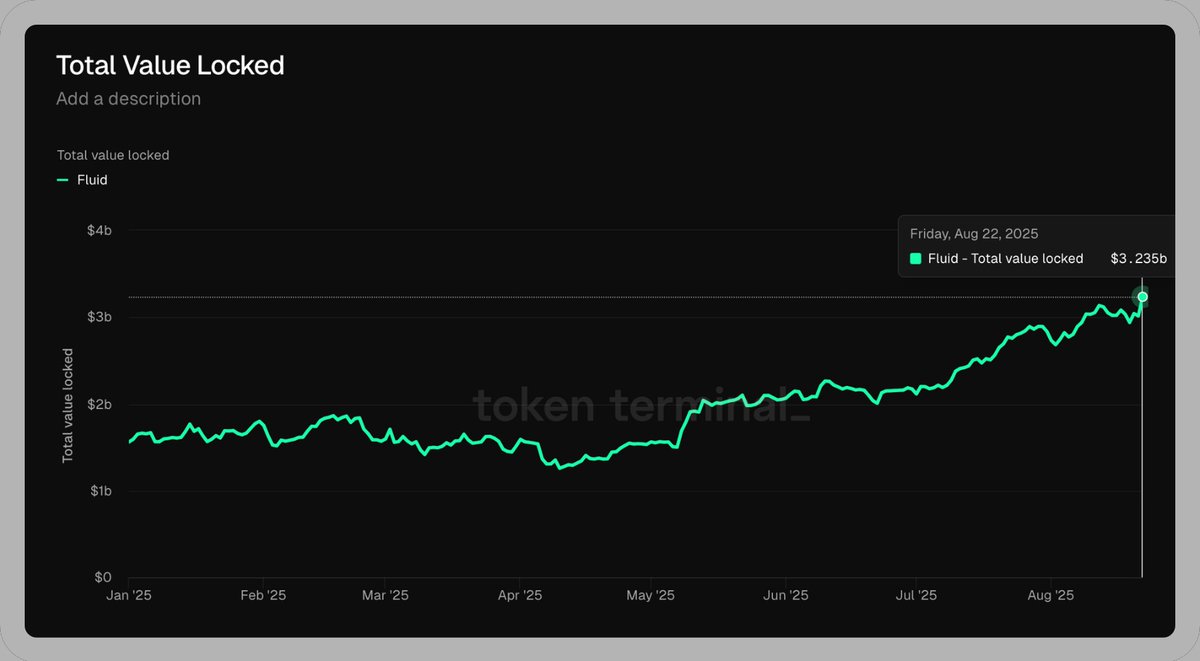1200x661 pixels.
Task: Click the Jun '25 x-axis label
Action: coord(786,595)
